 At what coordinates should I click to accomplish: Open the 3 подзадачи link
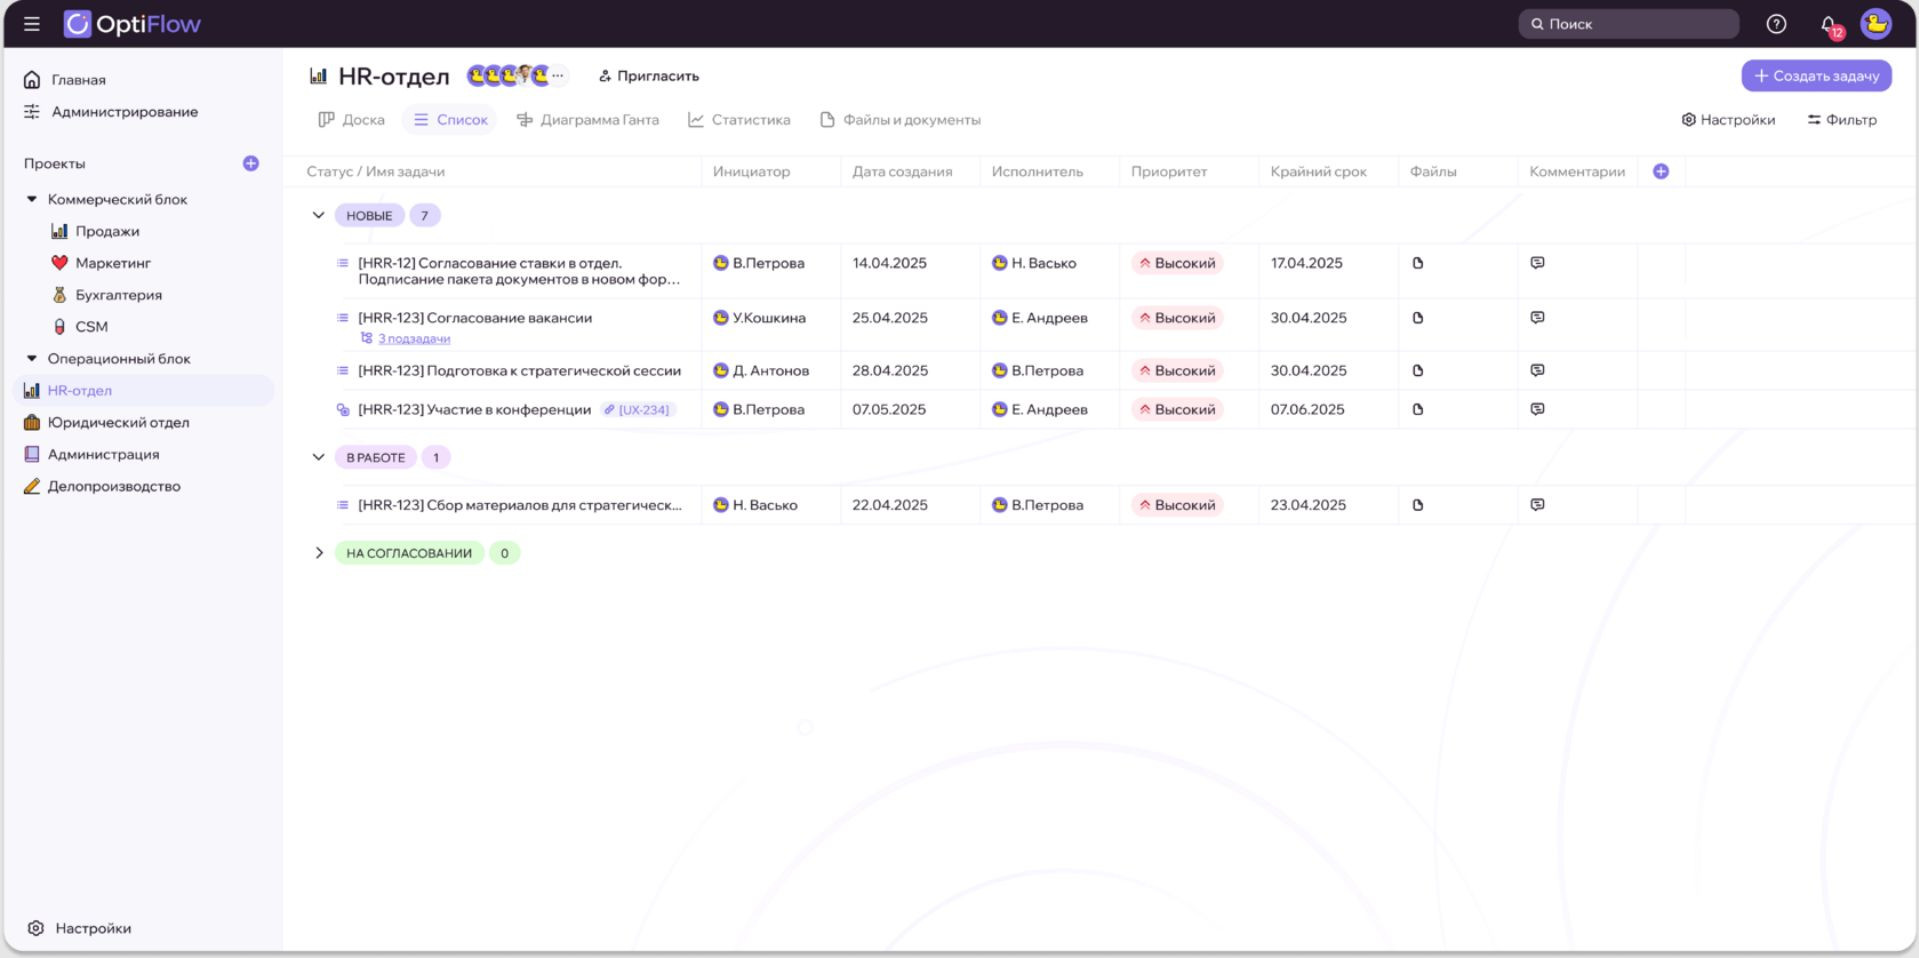click(x=414, y=339)
